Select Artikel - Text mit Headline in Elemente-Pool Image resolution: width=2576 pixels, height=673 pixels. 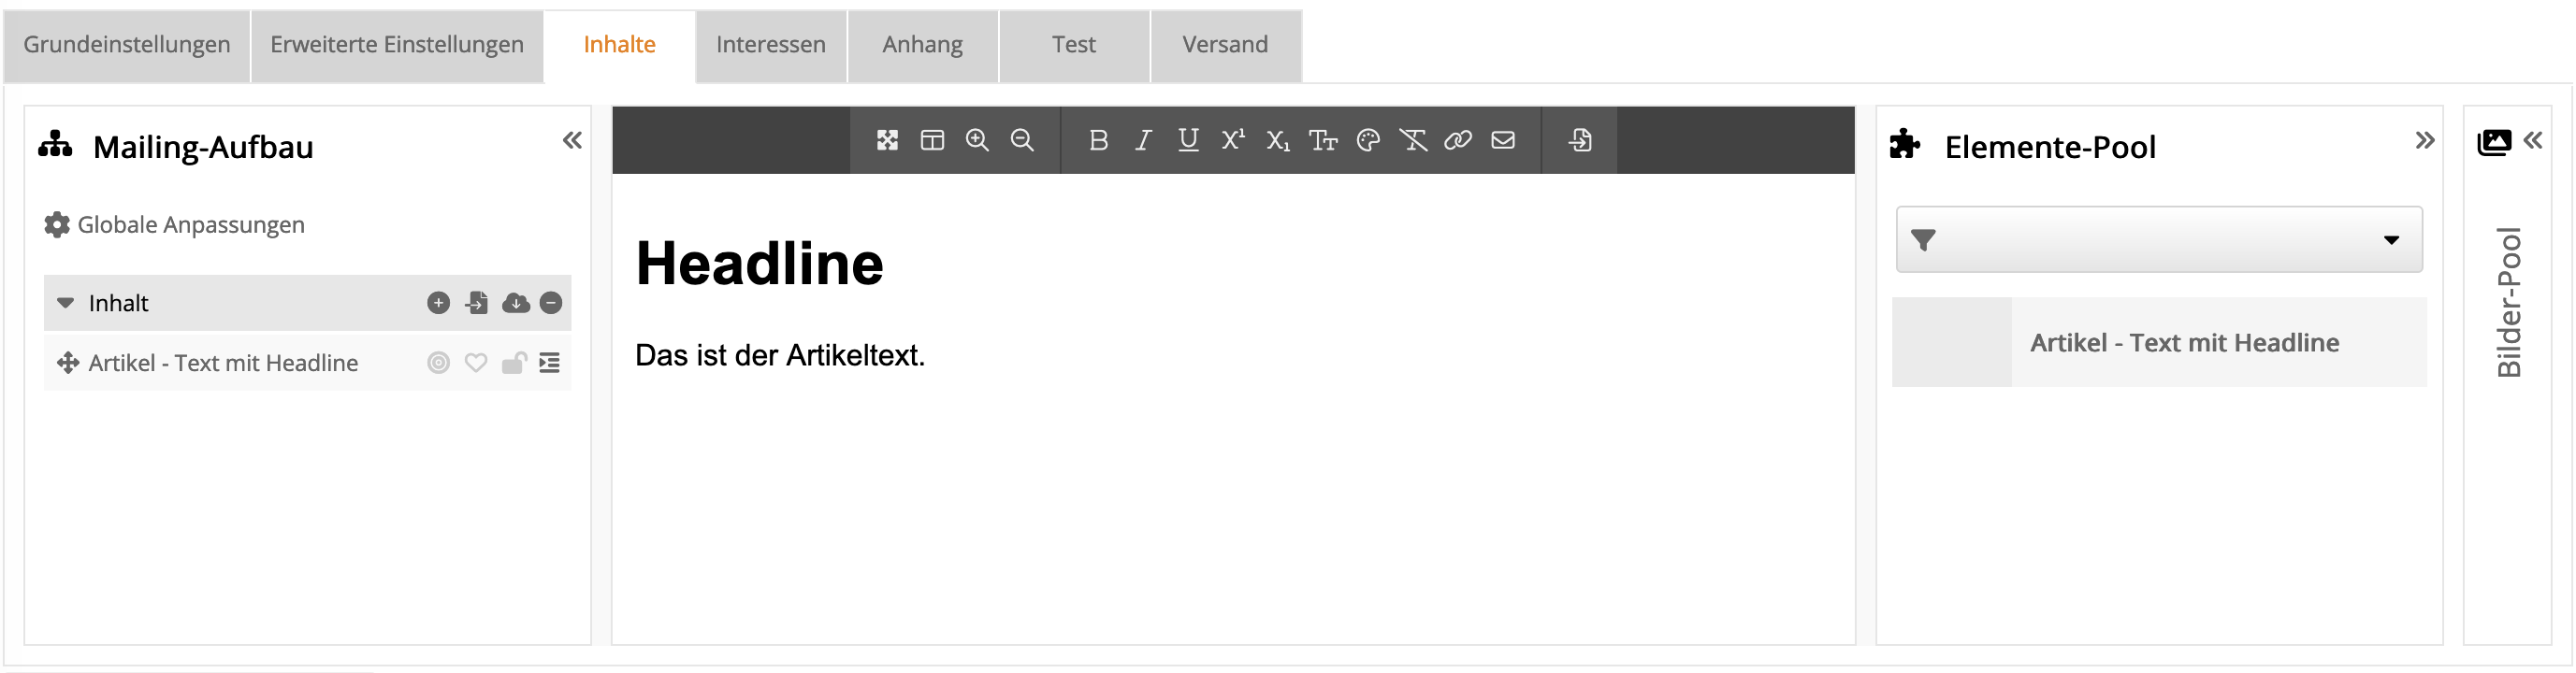click(x=2183, y=343)
